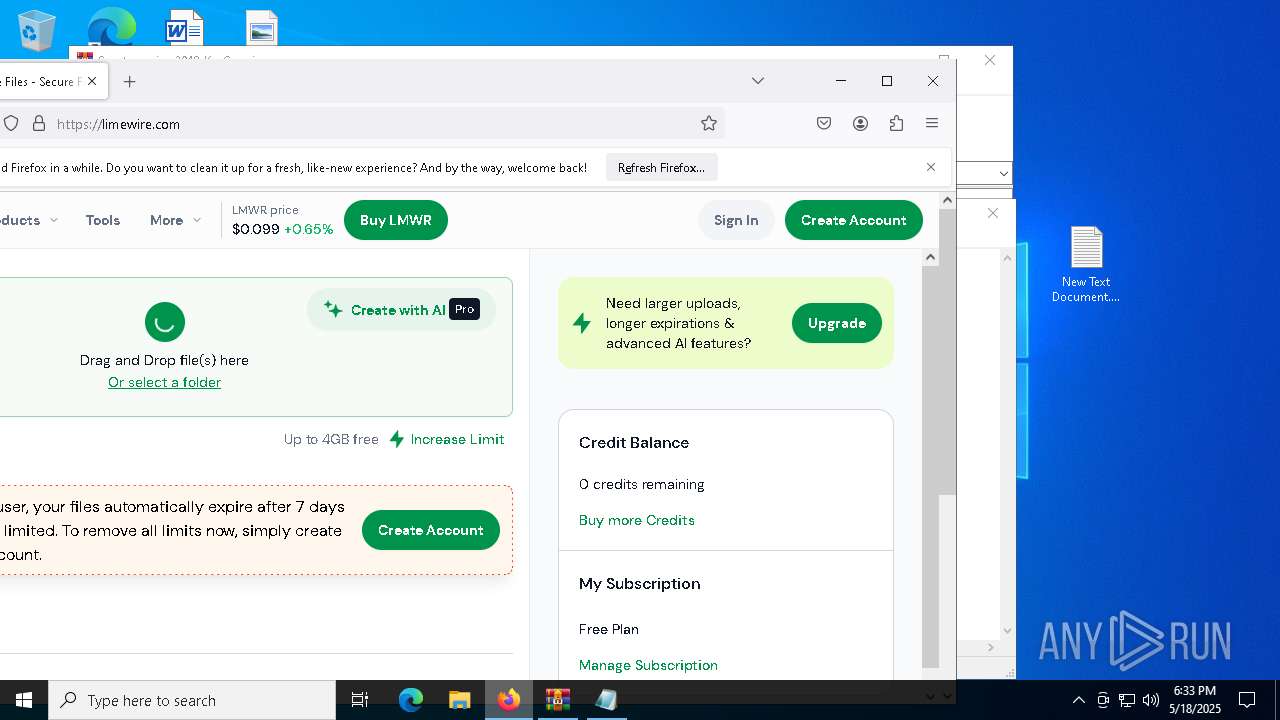Open the Extensions puzzle icon
This screenshot has width=1280, height=720.
(896, 123)
